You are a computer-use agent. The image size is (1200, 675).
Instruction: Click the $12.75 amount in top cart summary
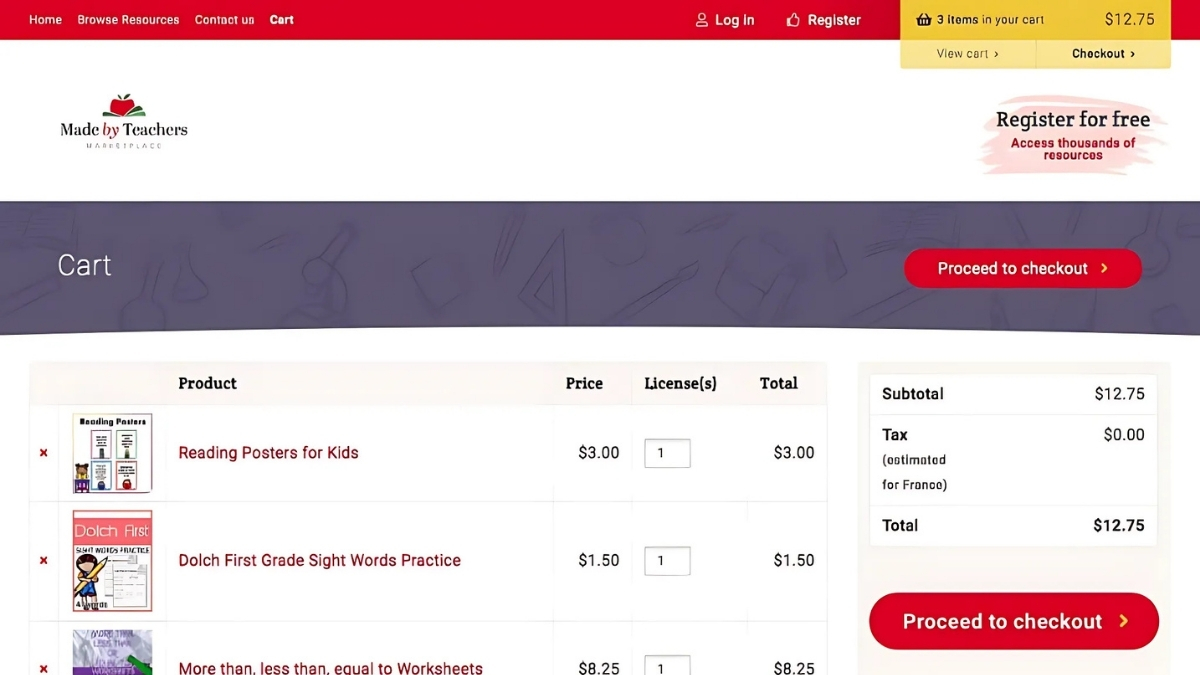(1129, 19)
